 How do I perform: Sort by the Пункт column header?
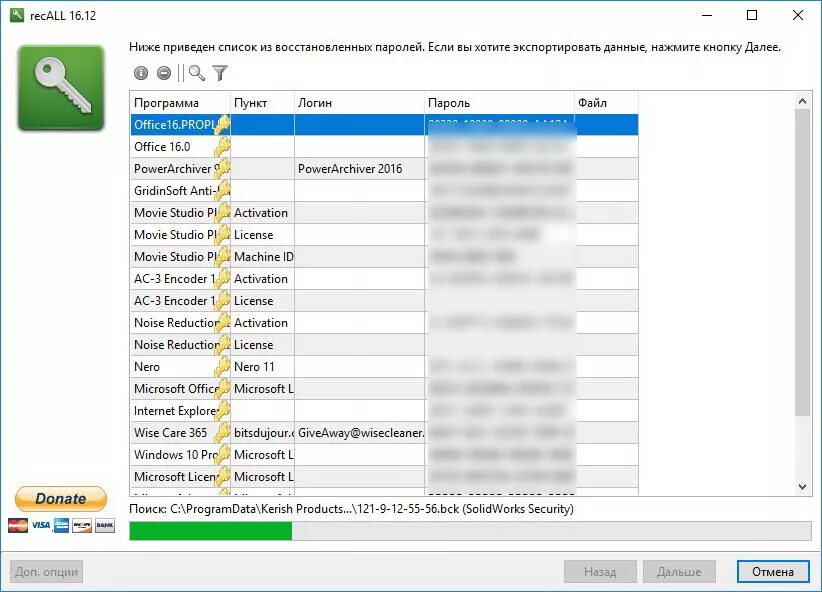262,103
